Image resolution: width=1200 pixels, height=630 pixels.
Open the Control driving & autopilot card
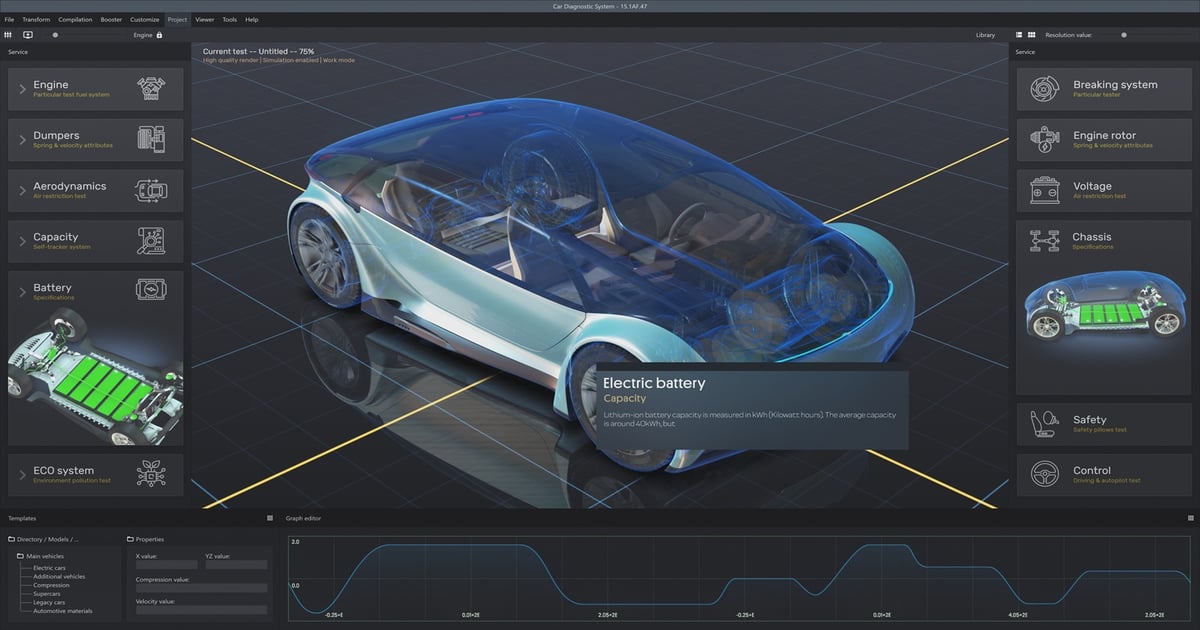(x=1104, y=474)
